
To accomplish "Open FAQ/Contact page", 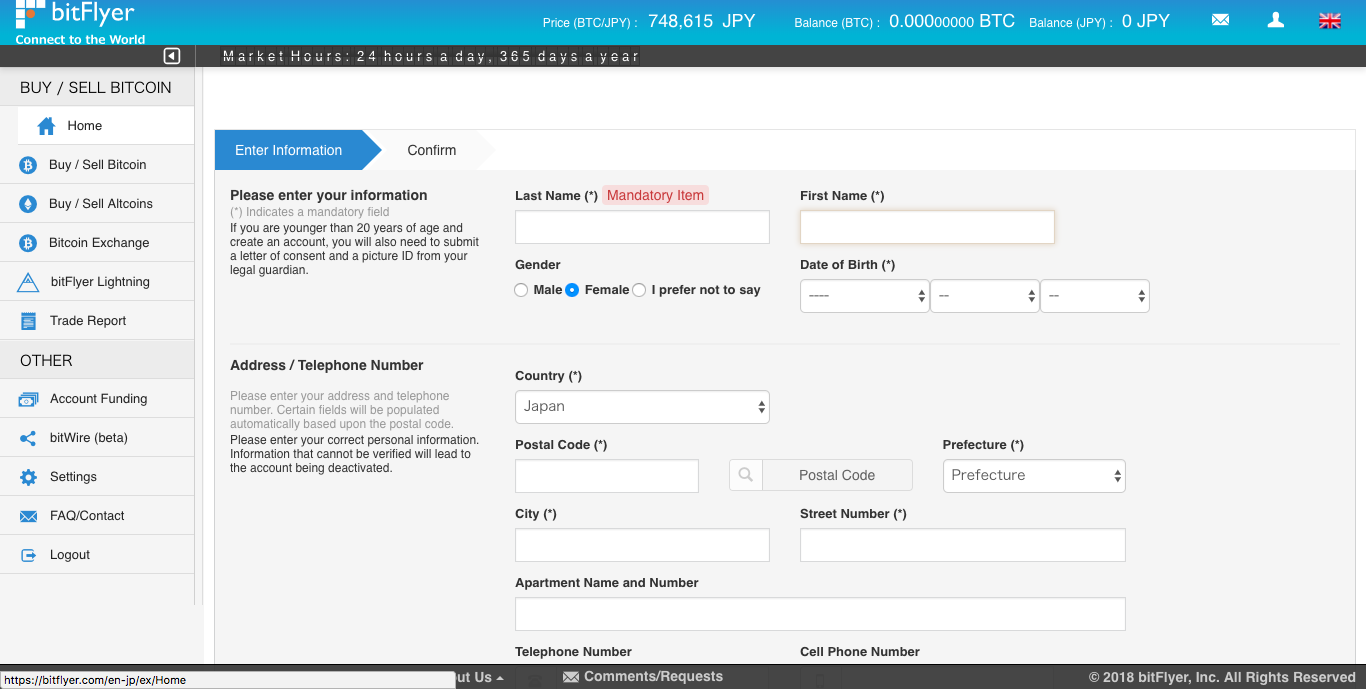I will (x=97, y=516).
